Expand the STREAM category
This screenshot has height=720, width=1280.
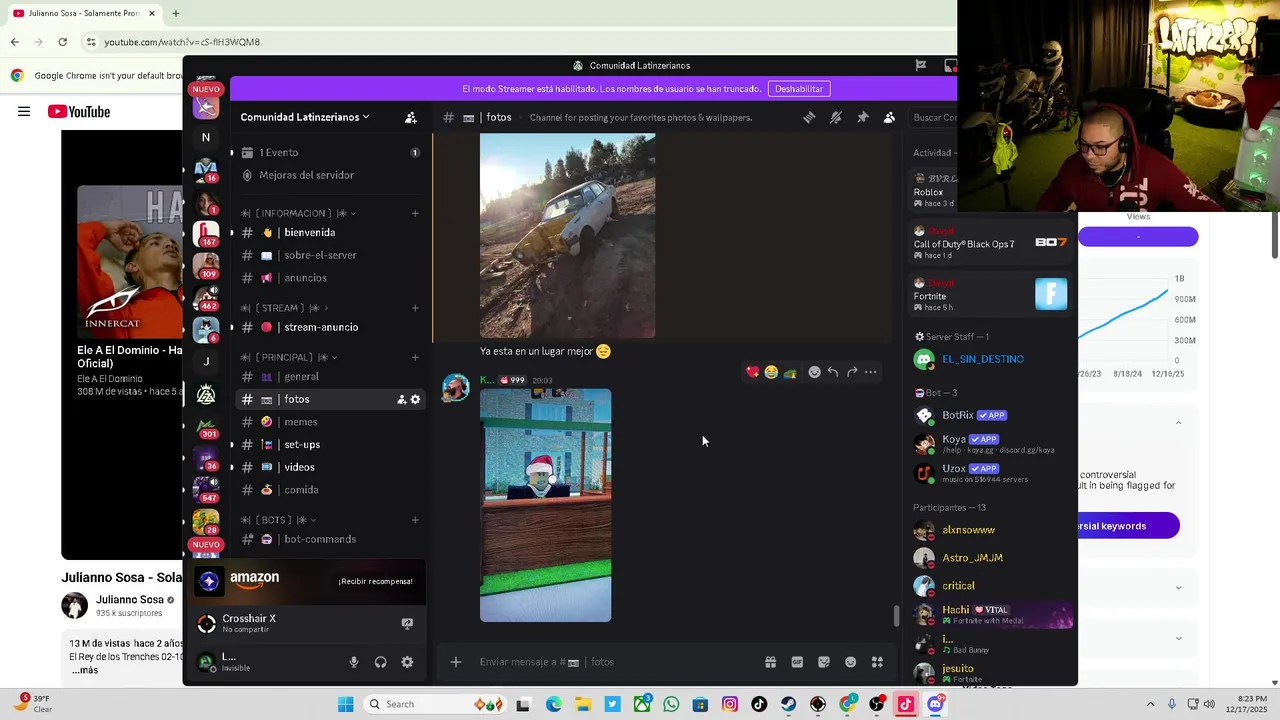(285, 308)
